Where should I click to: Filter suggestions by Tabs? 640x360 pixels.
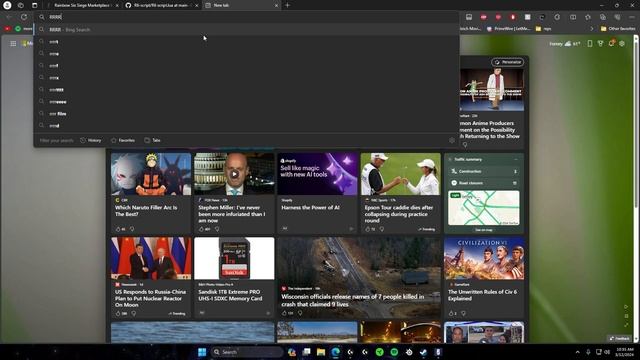152,140
